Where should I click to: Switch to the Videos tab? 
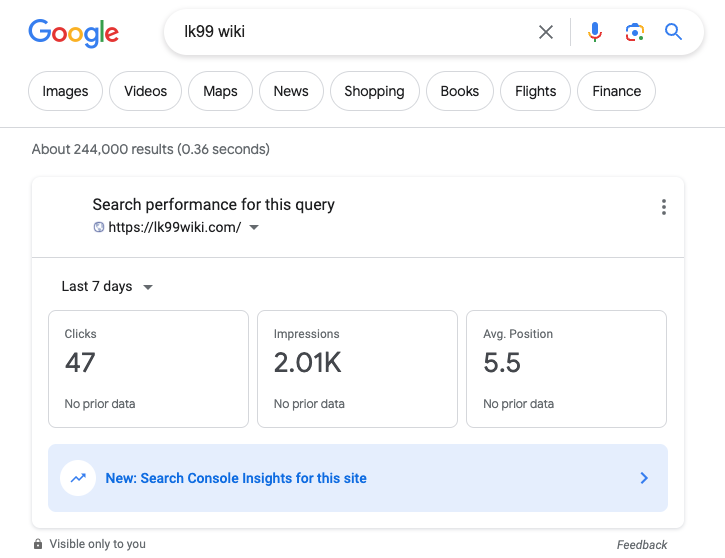coord(145,91)
